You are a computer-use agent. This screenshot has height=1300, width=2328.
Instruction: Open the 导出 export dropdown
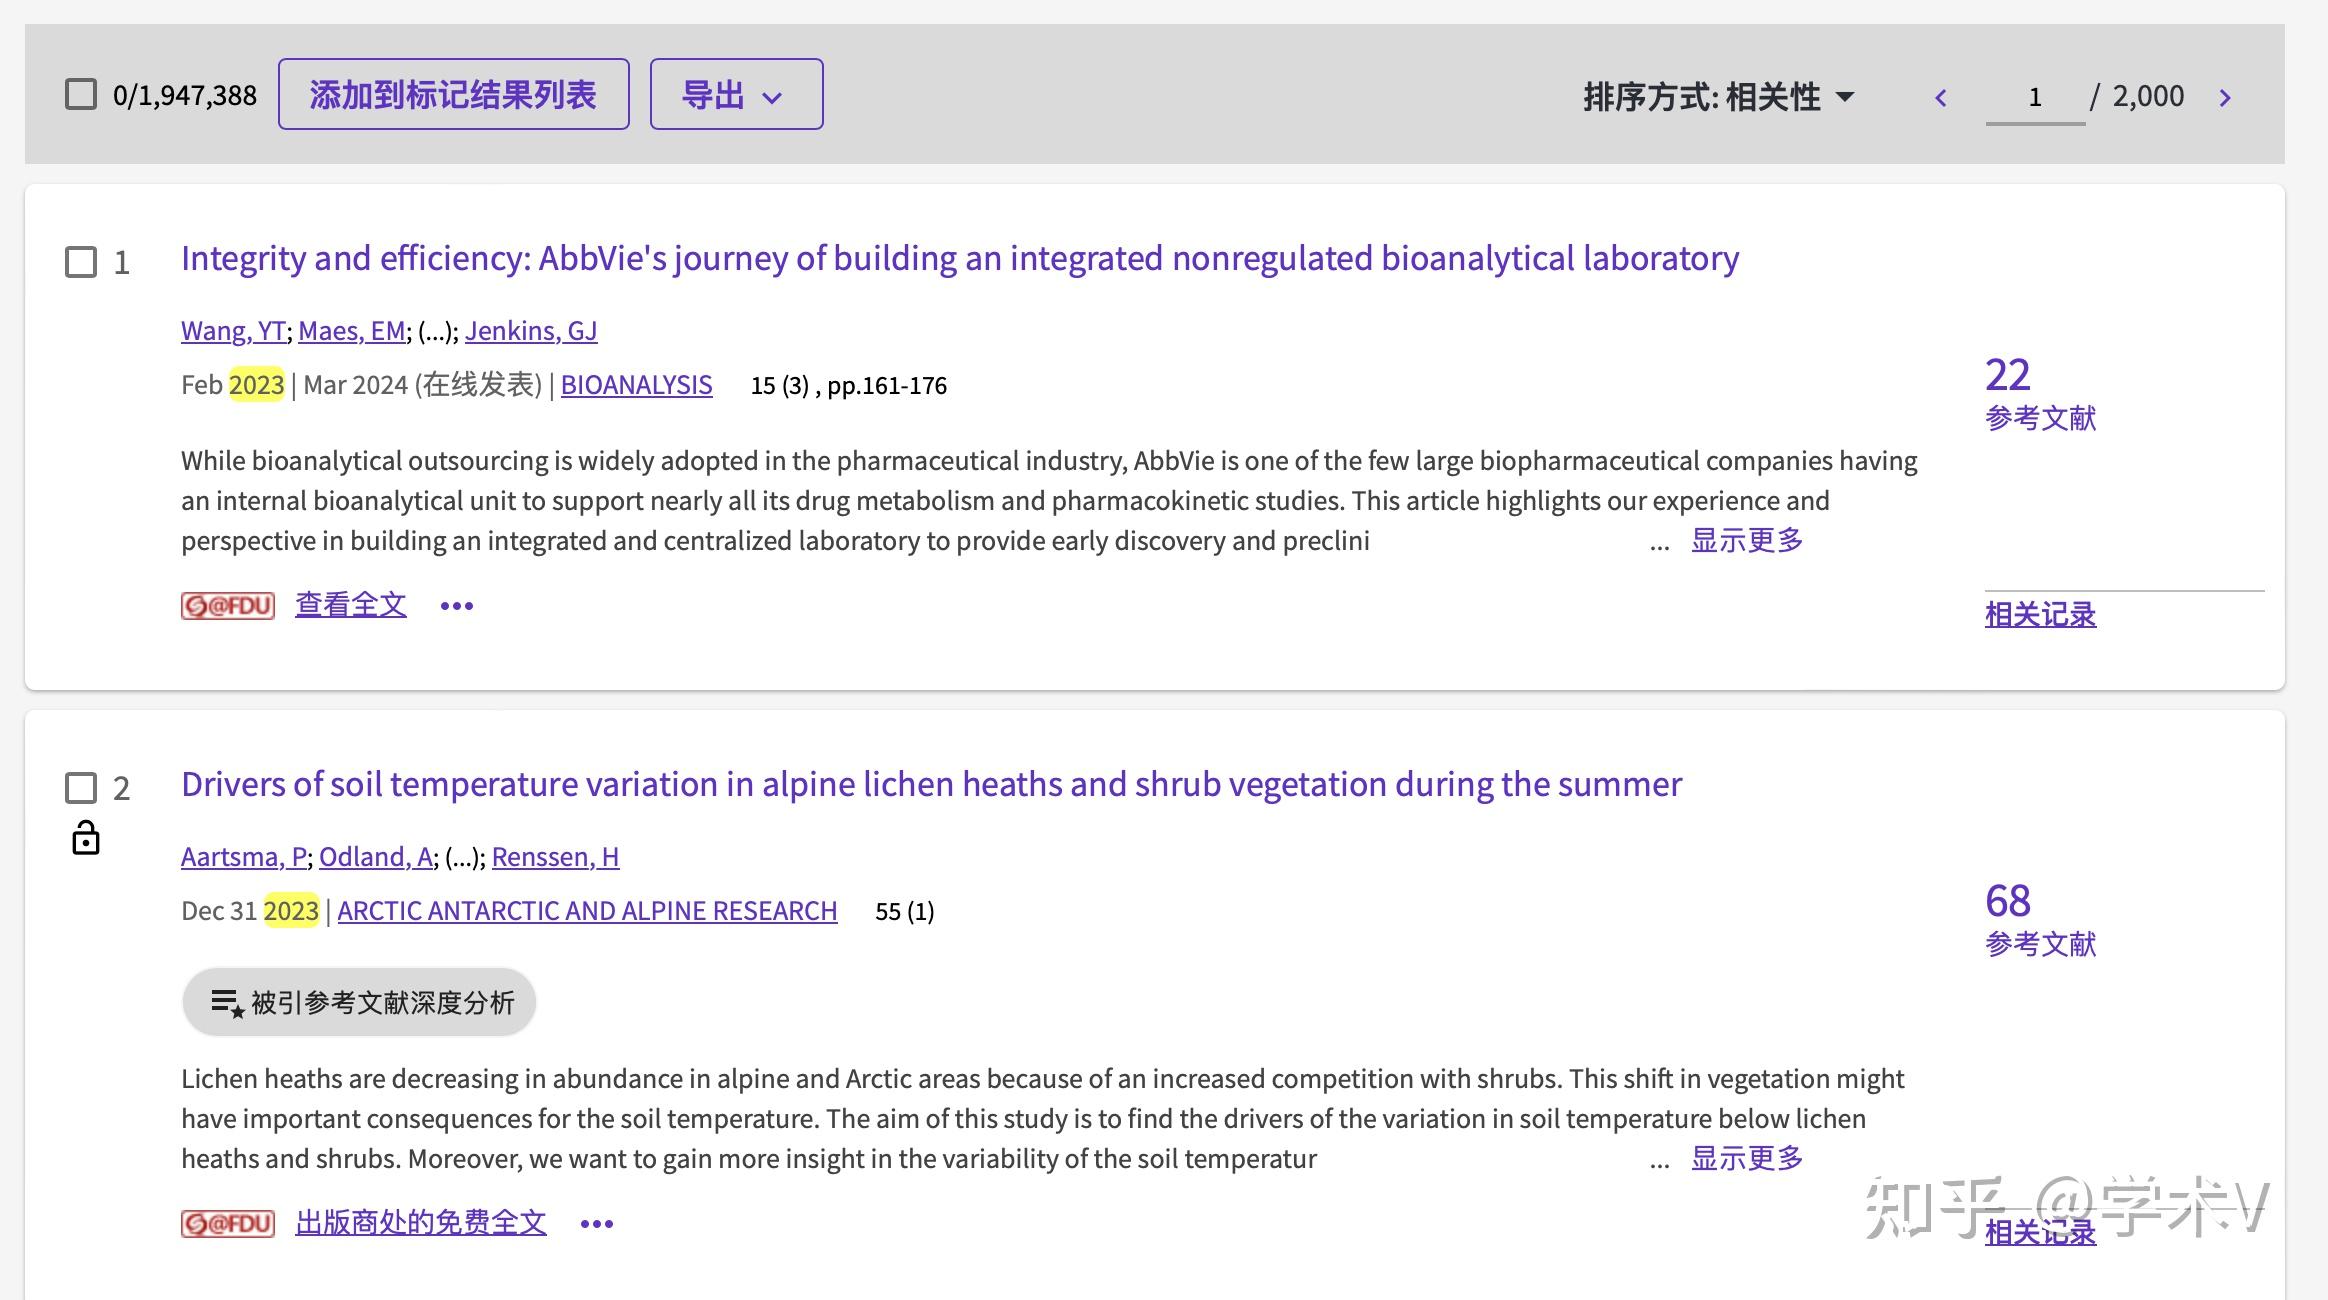735,93
